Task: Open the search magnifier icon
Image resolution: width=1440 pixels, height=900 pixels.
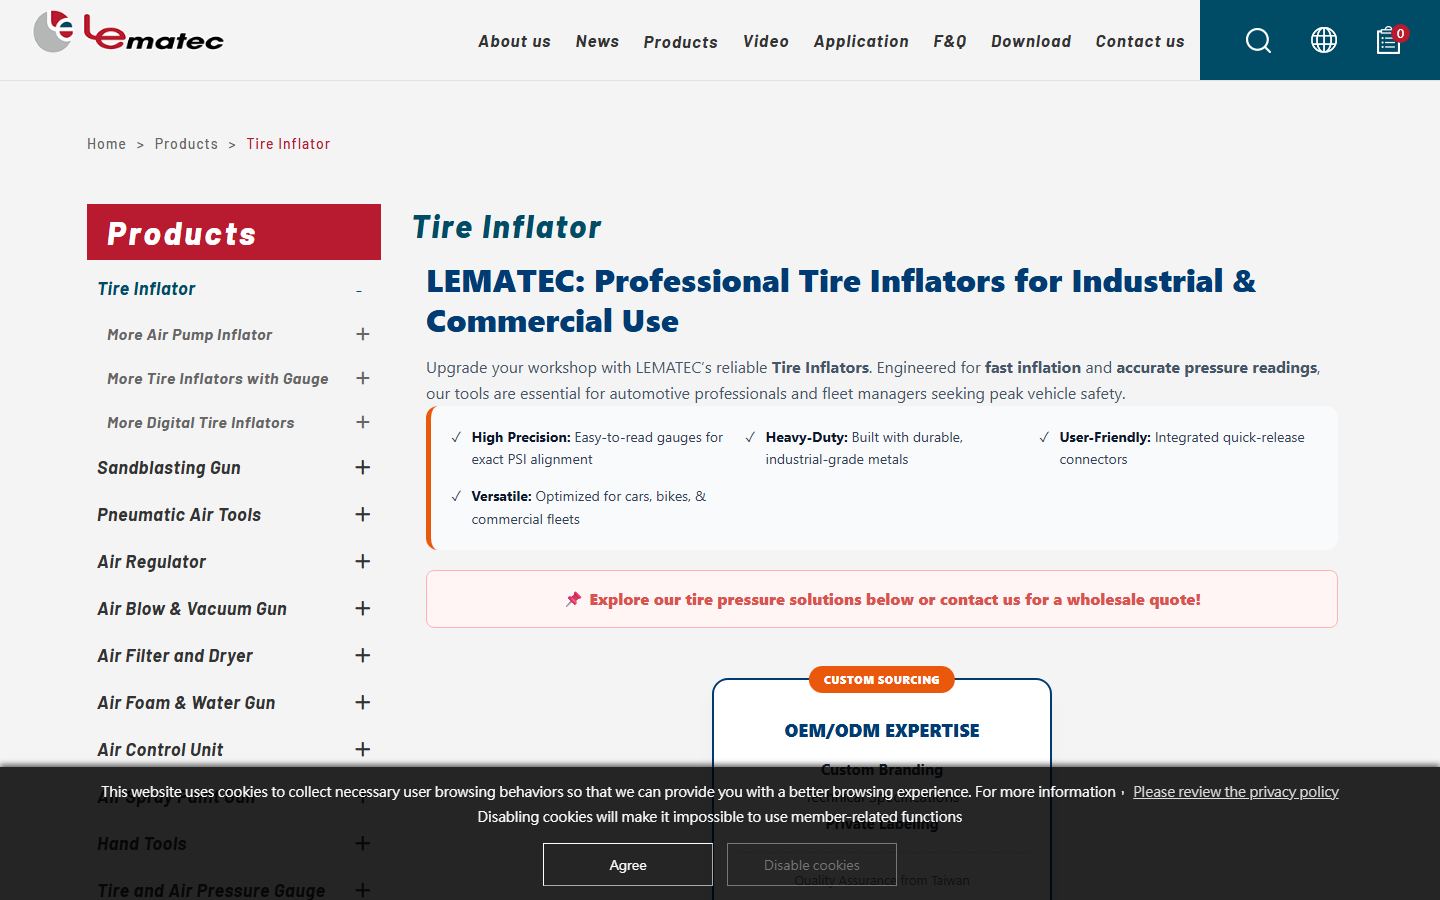Action: (x=1258, y=40)
